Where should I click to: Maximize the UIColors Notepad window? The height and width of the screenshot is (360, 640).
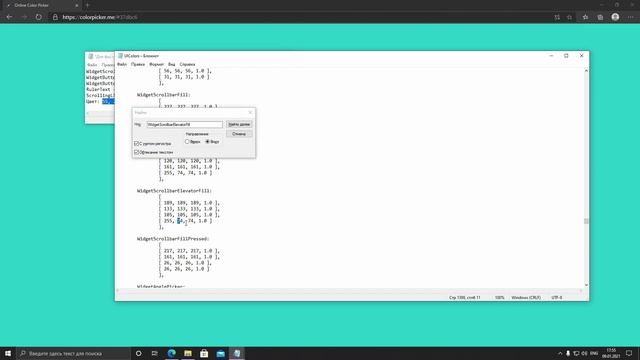(x=566, y=56)
